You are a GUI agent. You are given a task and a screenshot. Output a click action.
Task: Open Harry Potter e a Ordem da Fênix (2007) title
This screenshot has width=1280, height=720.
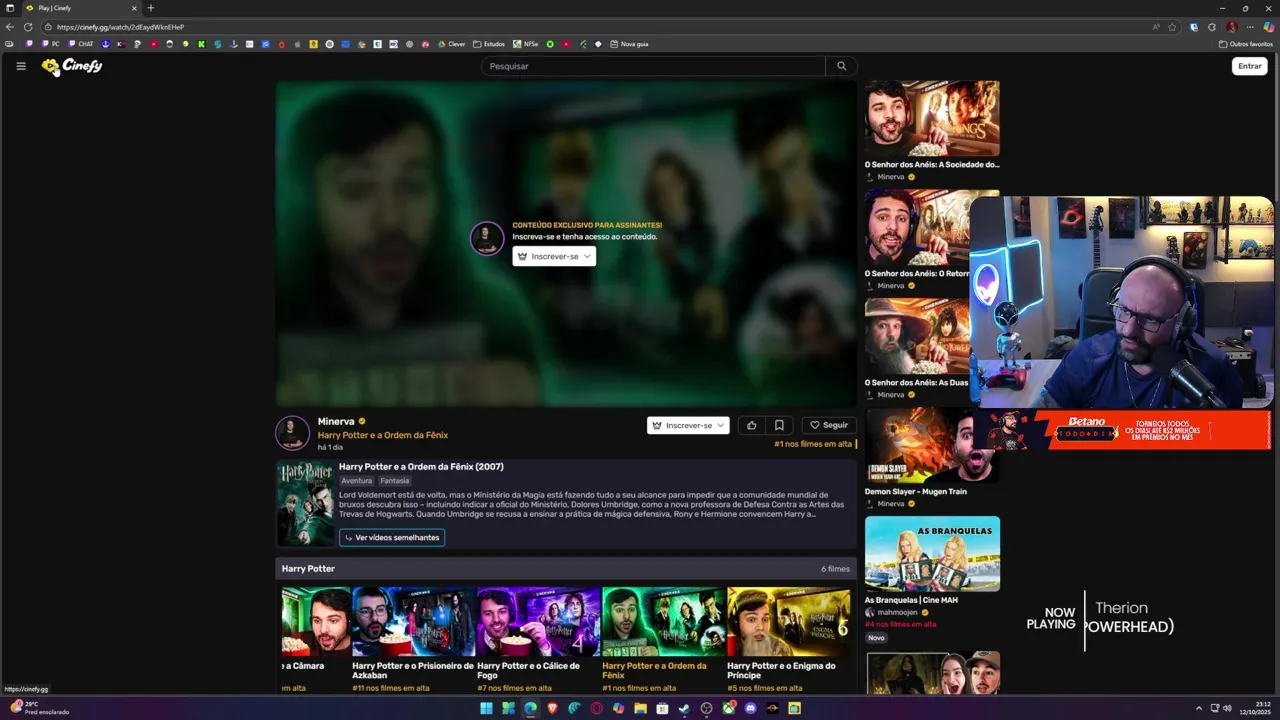pyautogui.click(x=421, y=467)
